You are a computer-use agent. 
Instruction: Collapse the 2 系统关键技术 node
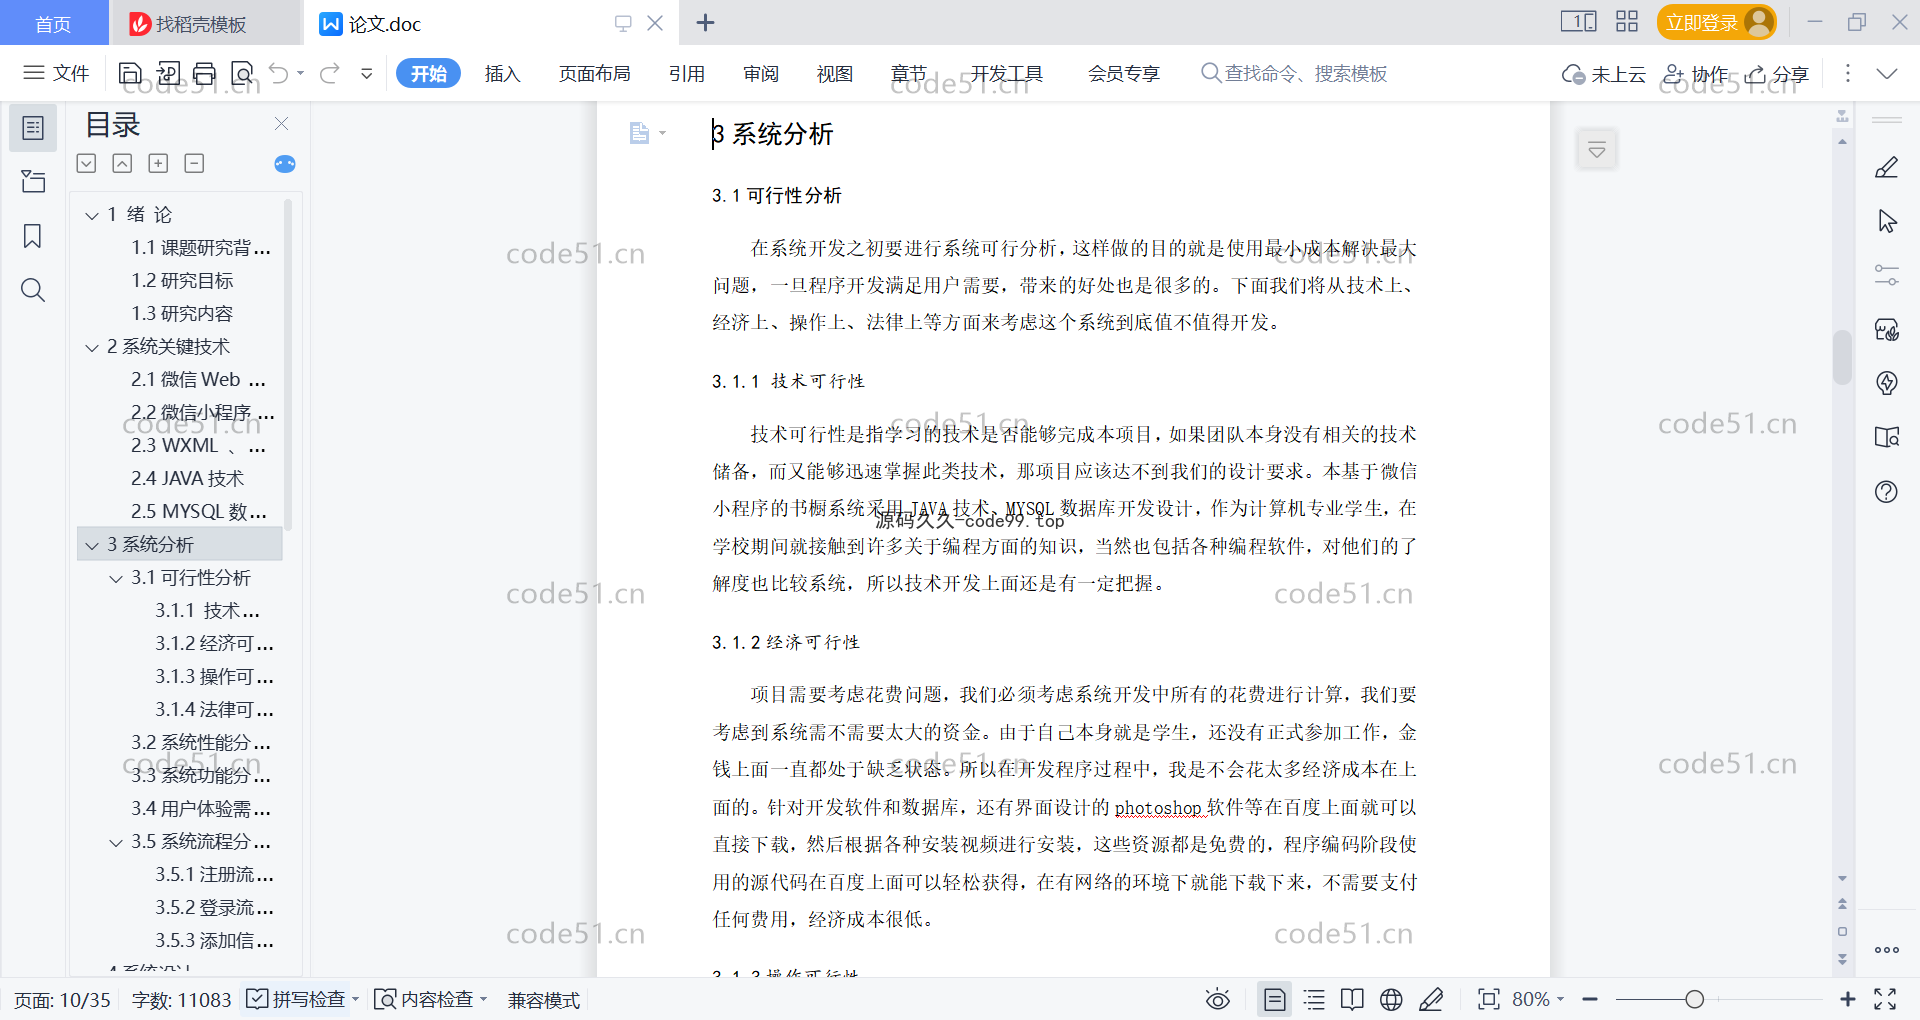pos(92,347)
